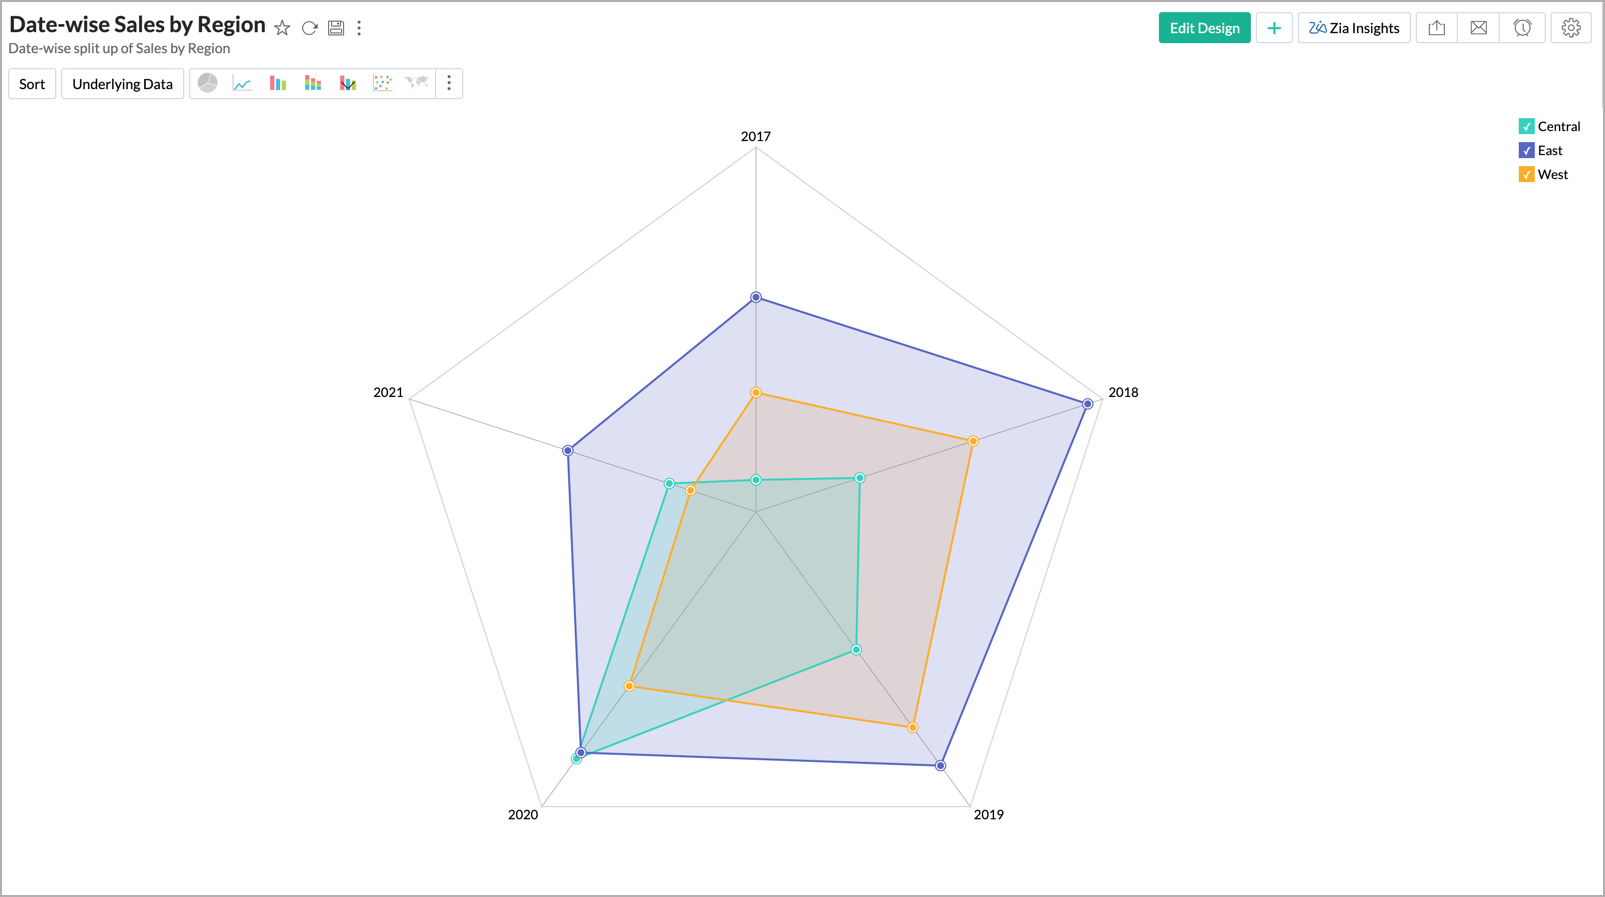
Task: Mark report as favorite with star icon
Action: coord(282,28)
